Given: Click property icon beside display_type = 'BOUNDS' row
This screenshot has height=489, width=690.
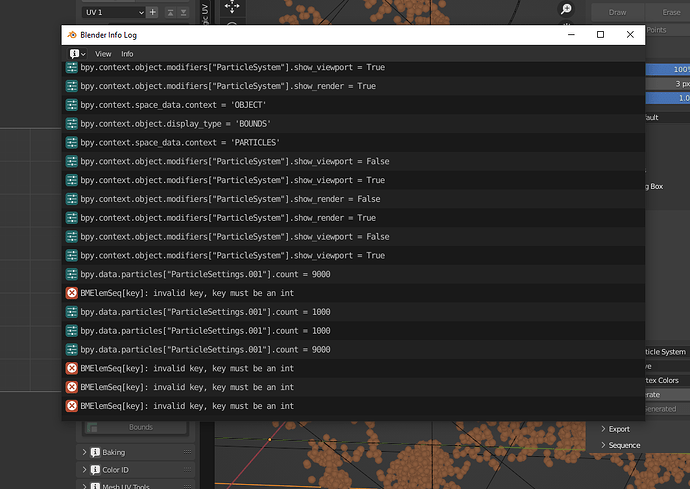Looking at the screenshot, I should [x=72, y=124].
